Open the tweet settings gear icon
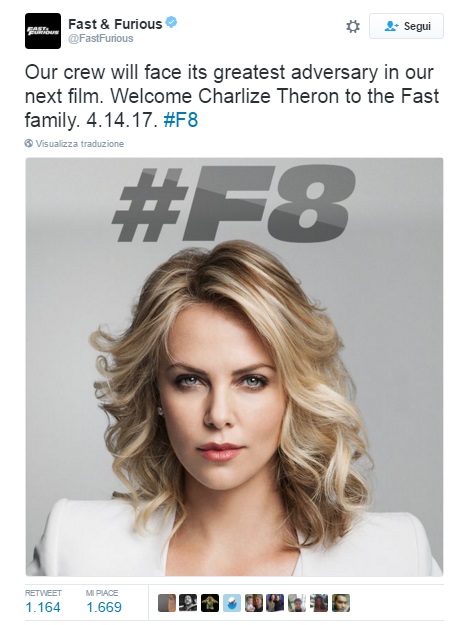Screen dimensions: 469x625 pos(353,27)
